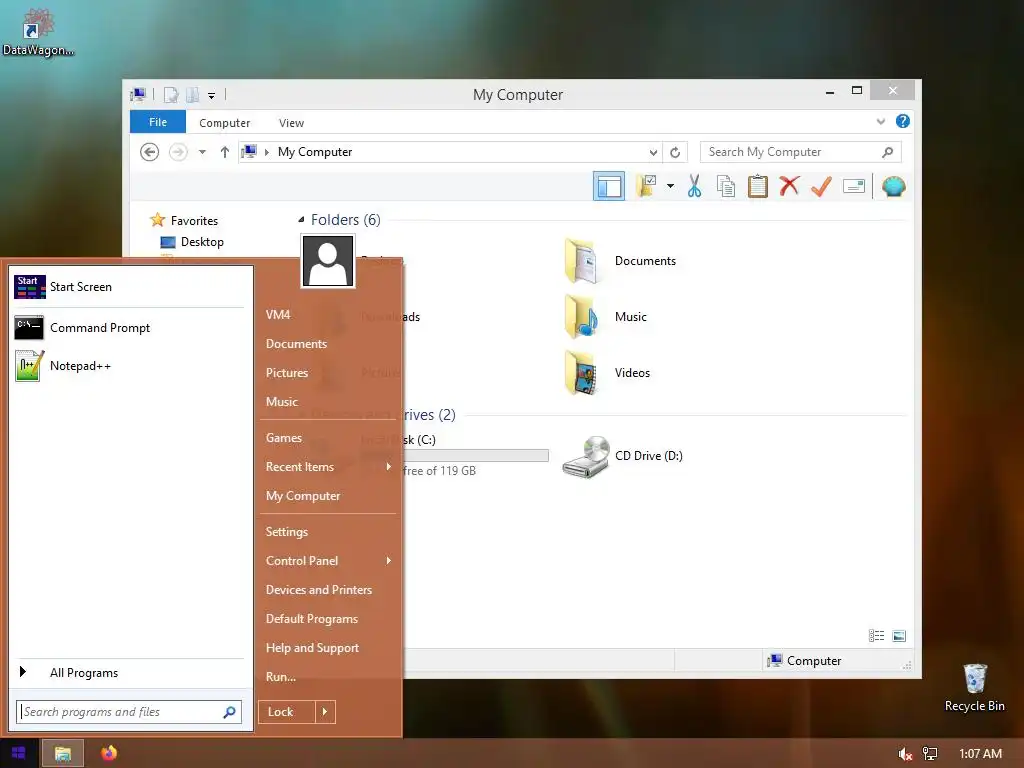Select the Videos folder
Image resolution: width=1024 pixels, height=768 pixels.
point(607,373)
